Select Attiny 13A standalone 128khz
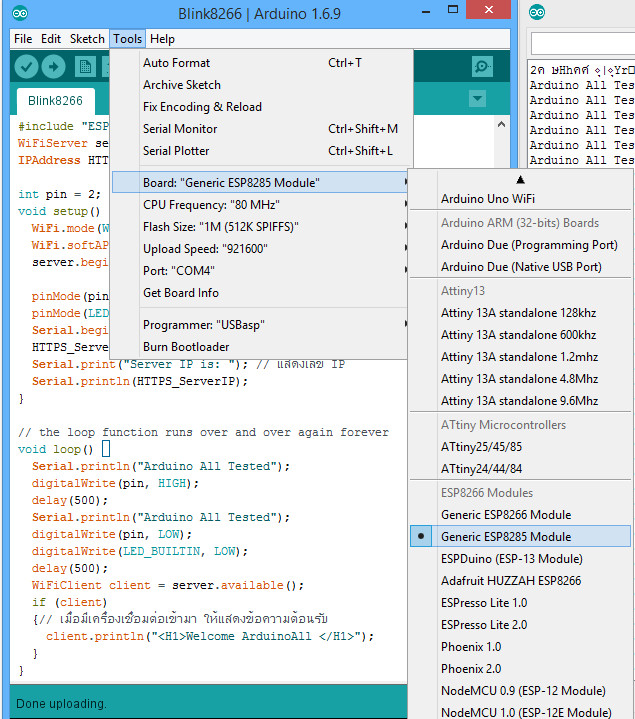The image size is (635, 719). pyautogui.click(x=520, y=313)
